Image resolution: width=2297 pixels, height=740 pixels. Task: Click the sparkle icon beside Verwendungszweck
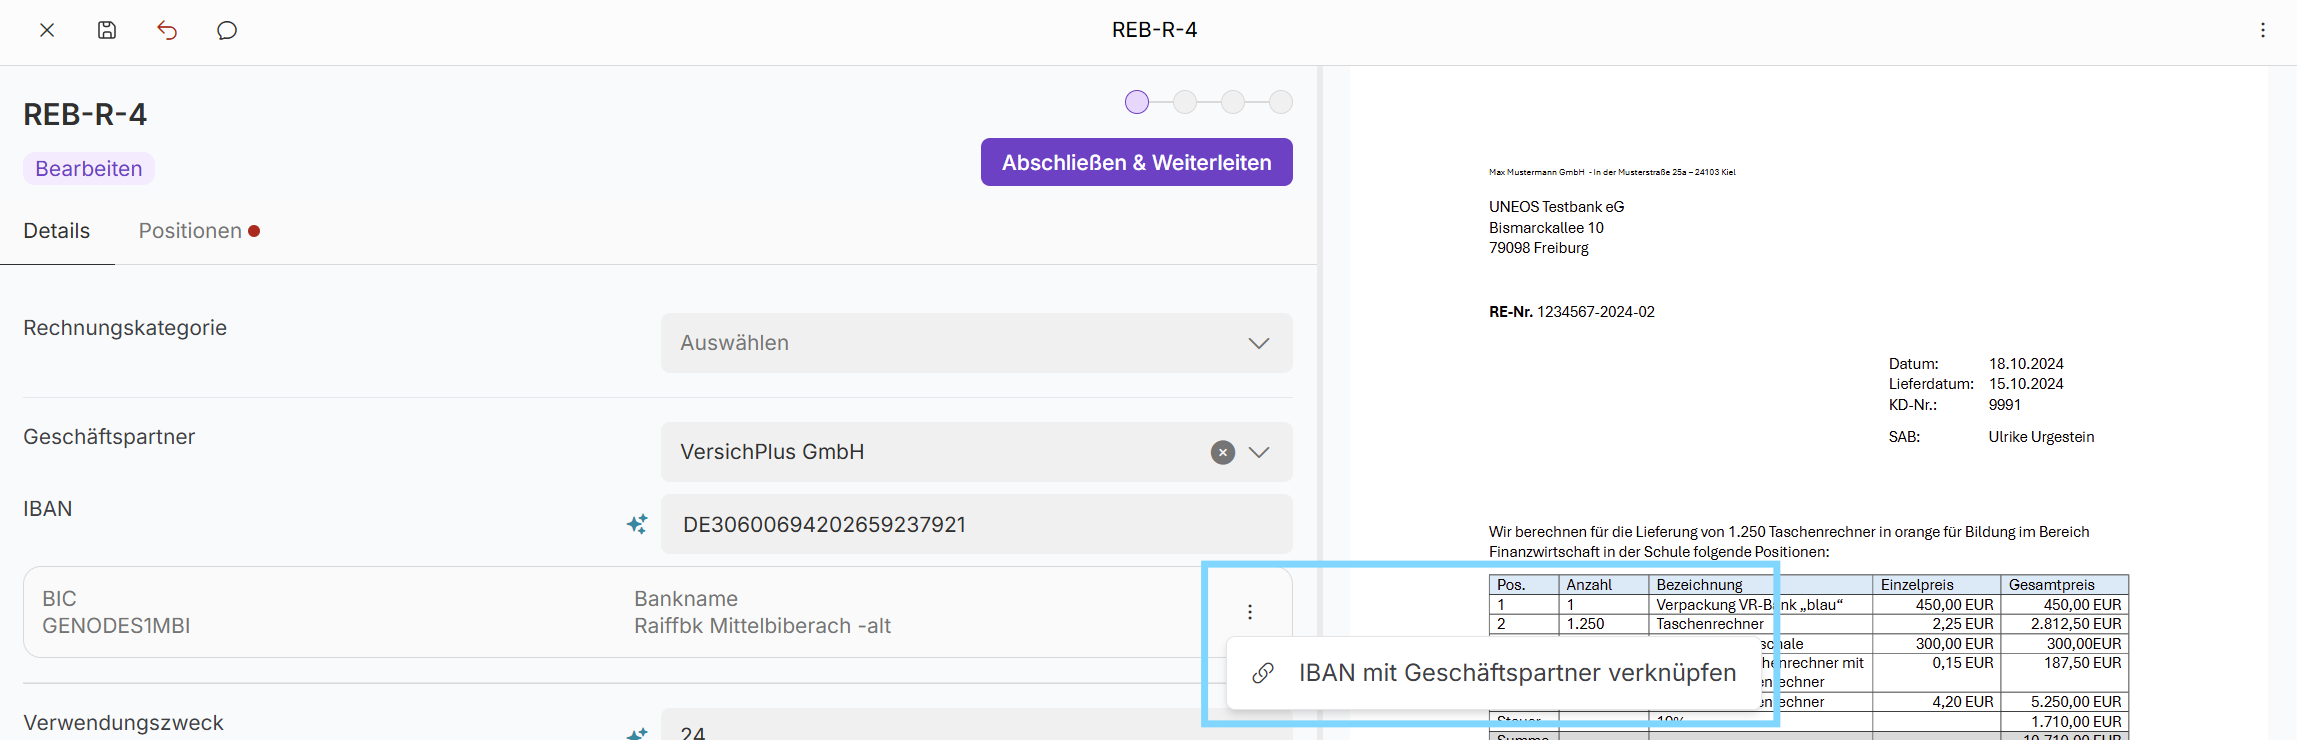(x=637, y=733)
